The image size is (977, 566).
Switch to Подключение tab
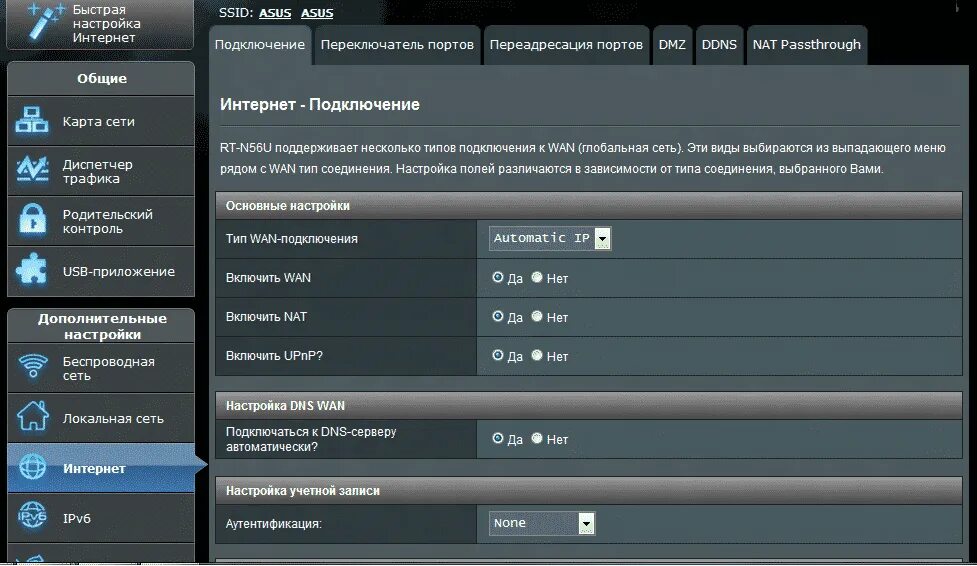(260, 45)
